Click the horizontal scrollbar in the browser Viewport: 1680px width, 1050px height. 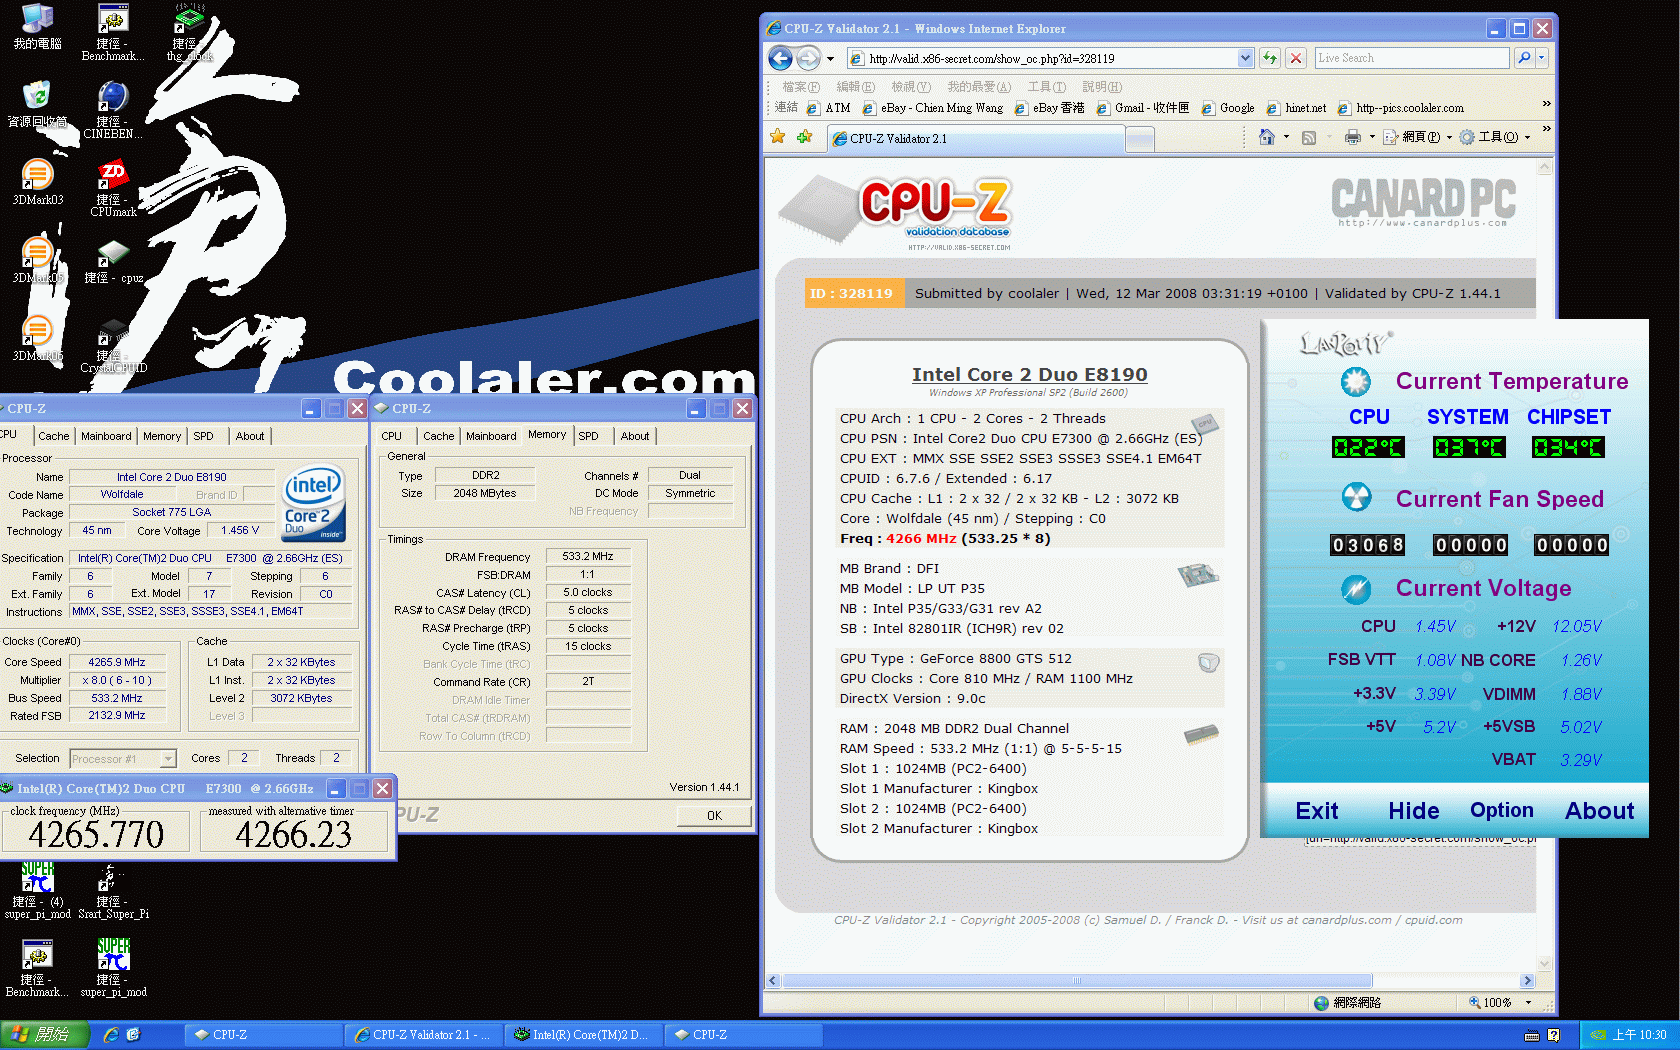point(1077,981)
